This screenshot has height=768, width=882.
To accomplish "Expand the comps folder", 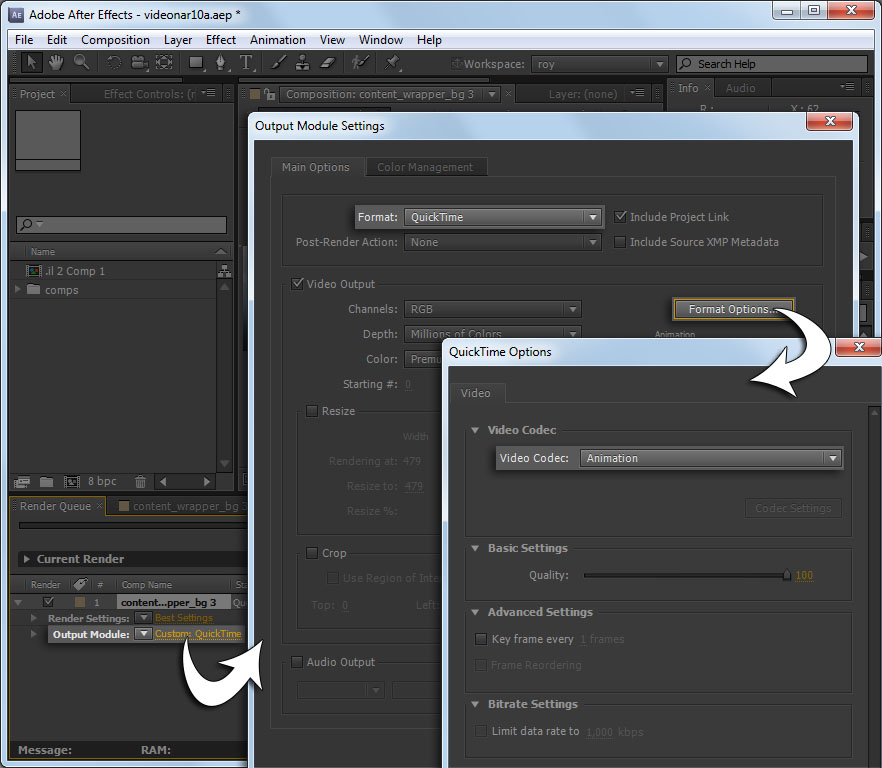I will (17, 289).
